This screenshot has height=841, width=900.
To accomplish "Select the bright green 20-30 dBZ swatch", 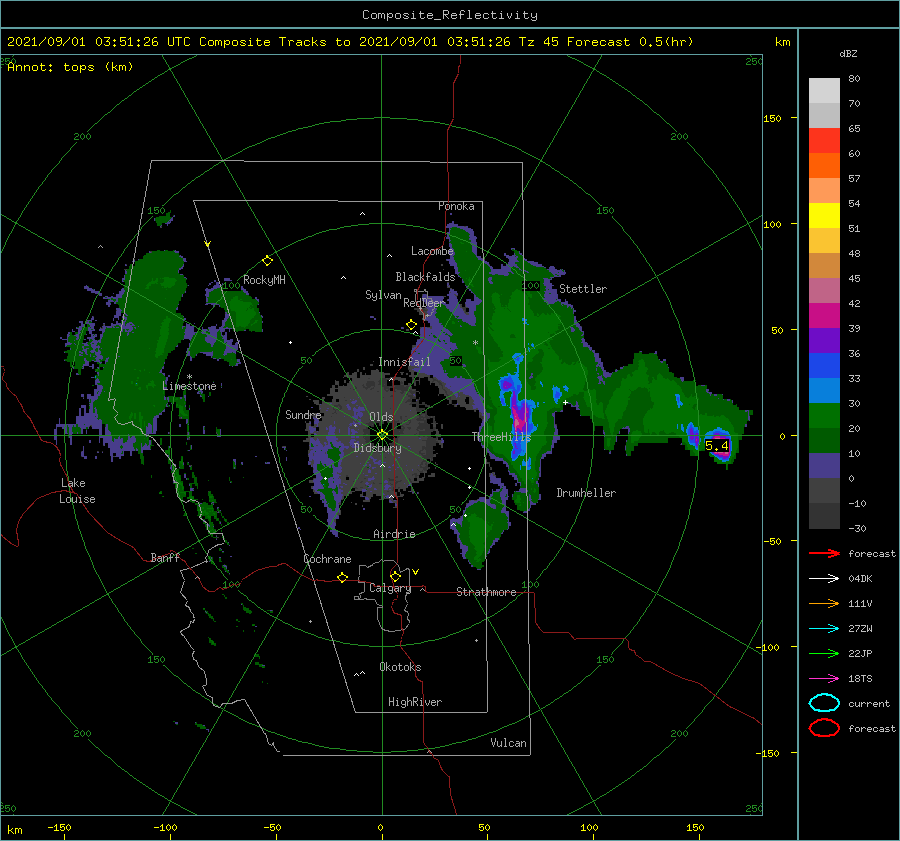I will click(x=824, y=415).
